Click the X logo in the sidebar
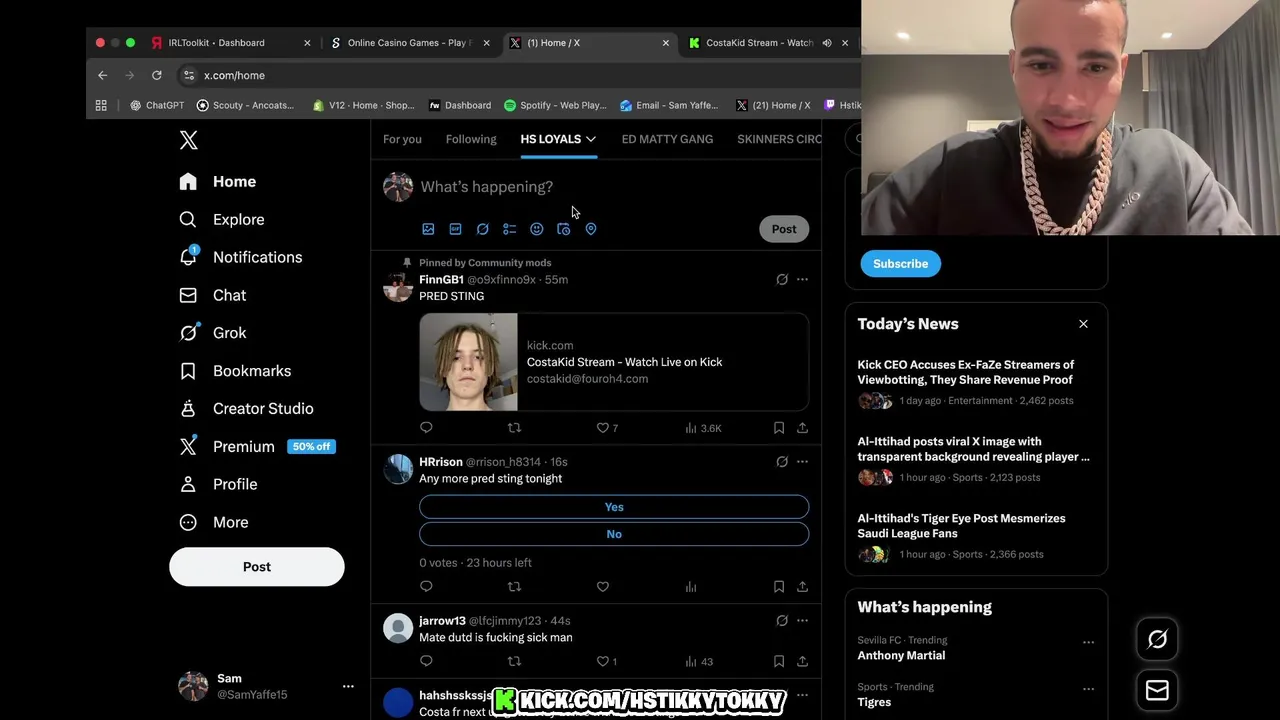This screenshot has height=720, width=1280. [x=188, y=140]
